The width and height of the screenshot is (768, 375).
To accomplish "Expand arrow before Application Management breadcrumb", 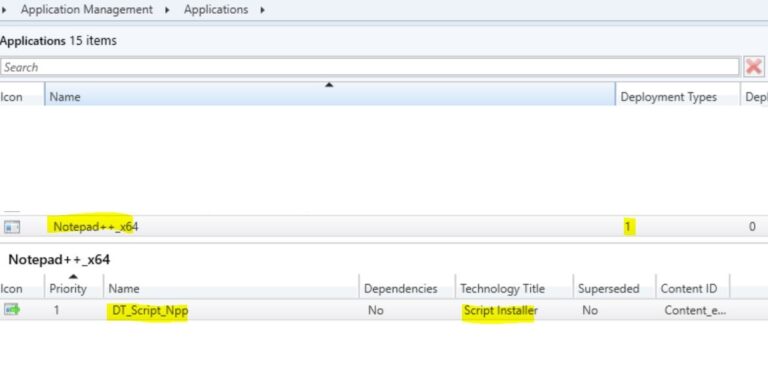I will click(x=3, y=9).
